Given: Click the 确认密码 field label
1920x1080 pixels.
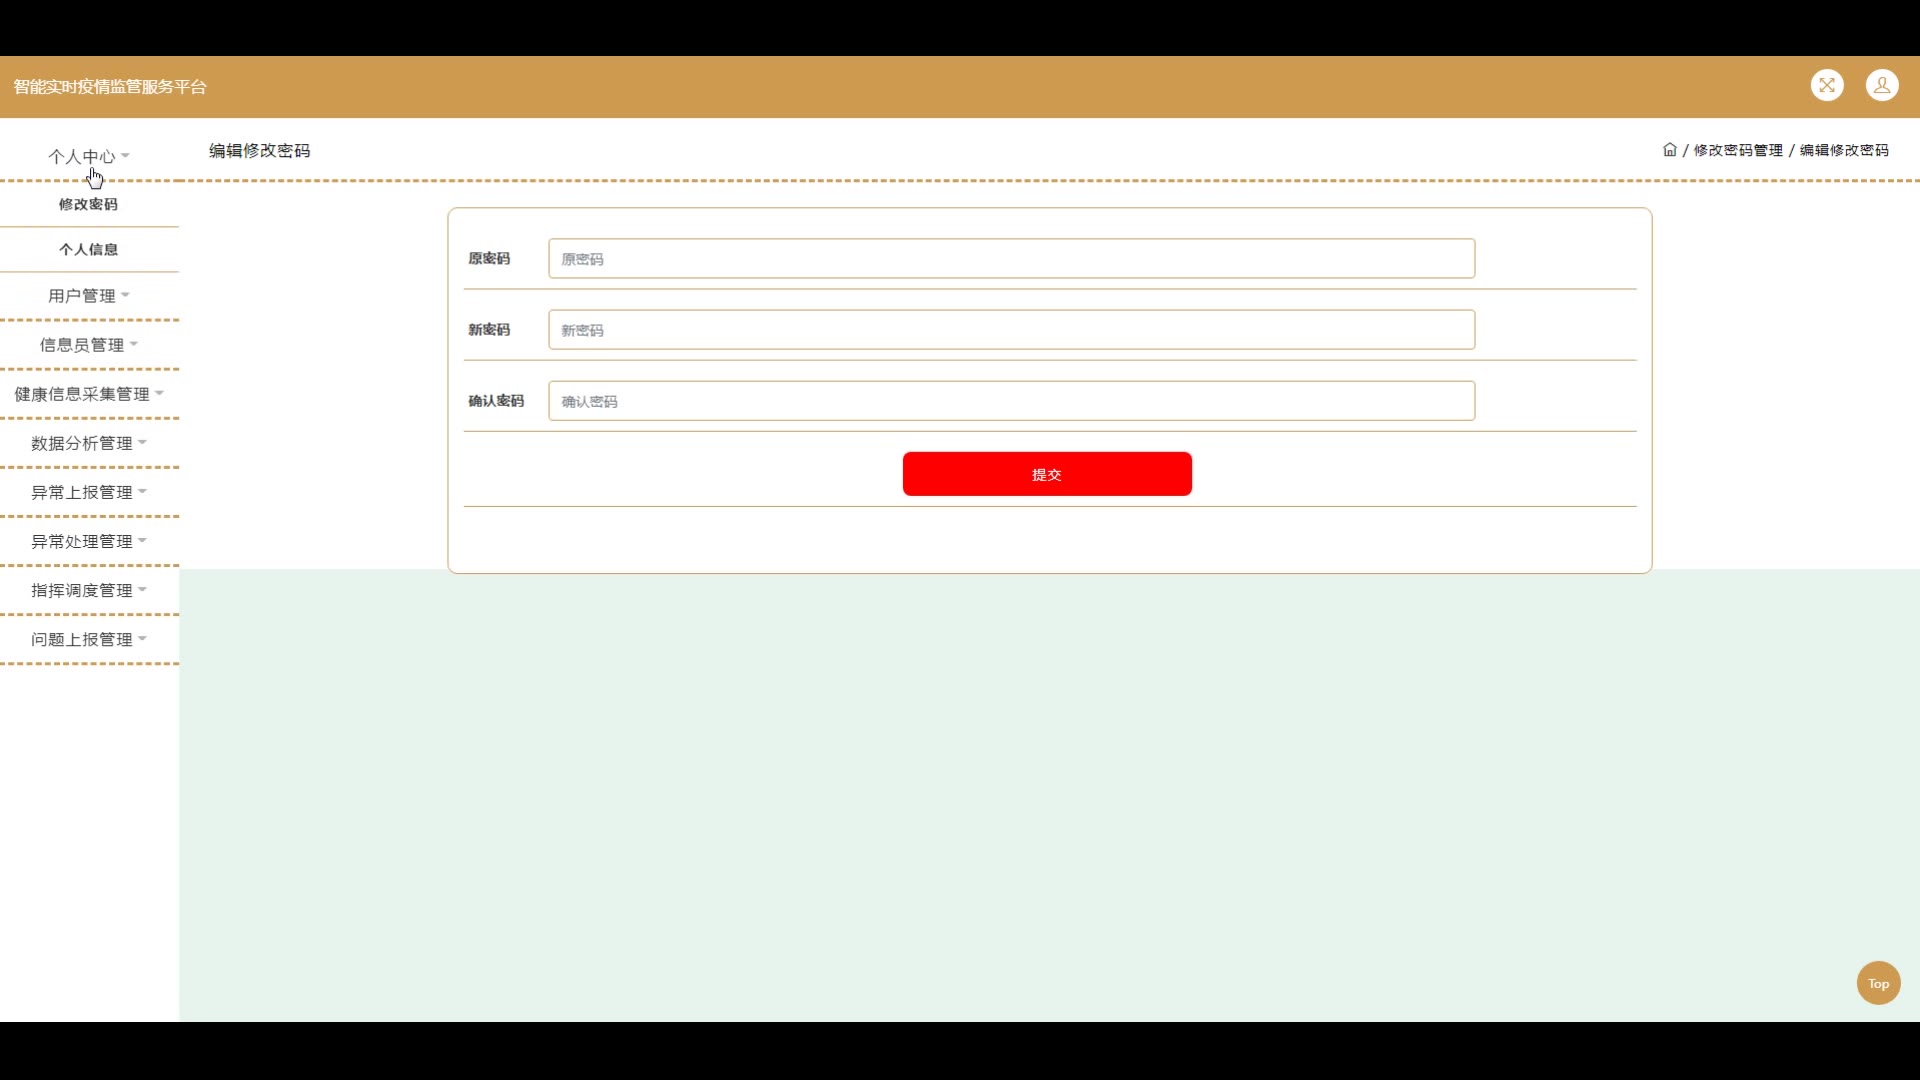Looking at the screenshot, I should (496, 401).
